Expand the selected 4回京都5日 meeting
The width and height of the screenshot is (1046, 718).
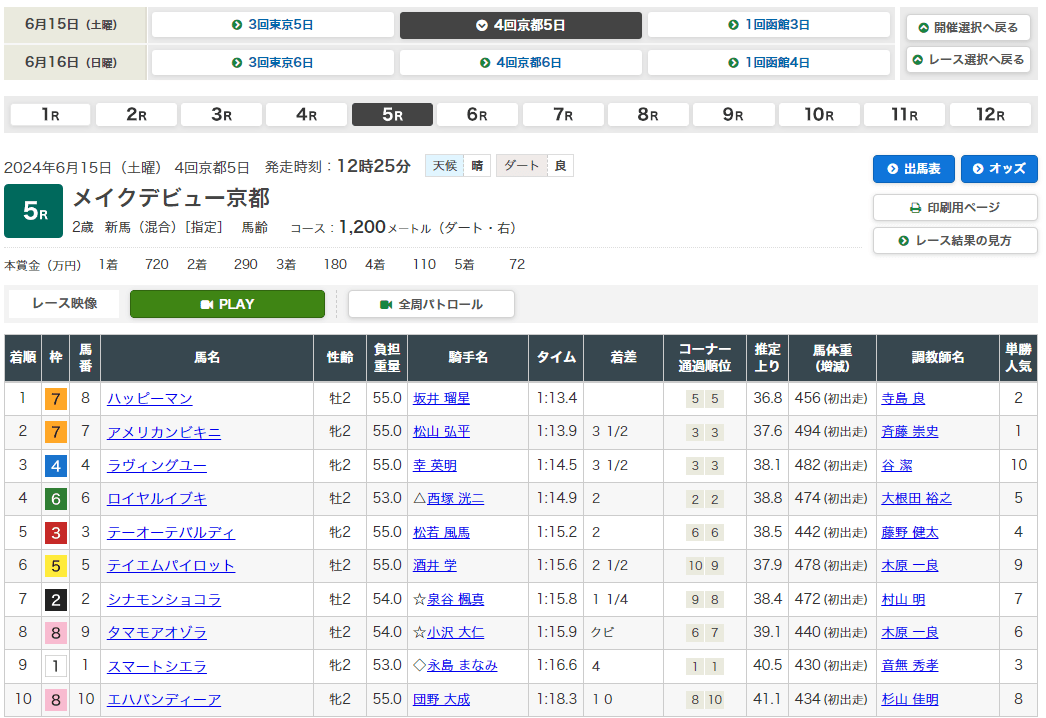point(520,25)
